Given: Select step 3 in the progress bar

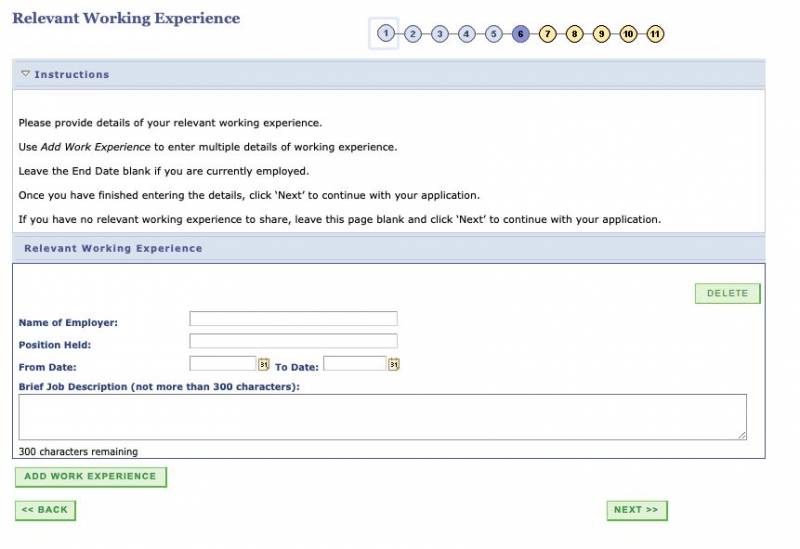Looking at the screenshot, I should coord(440,34).
